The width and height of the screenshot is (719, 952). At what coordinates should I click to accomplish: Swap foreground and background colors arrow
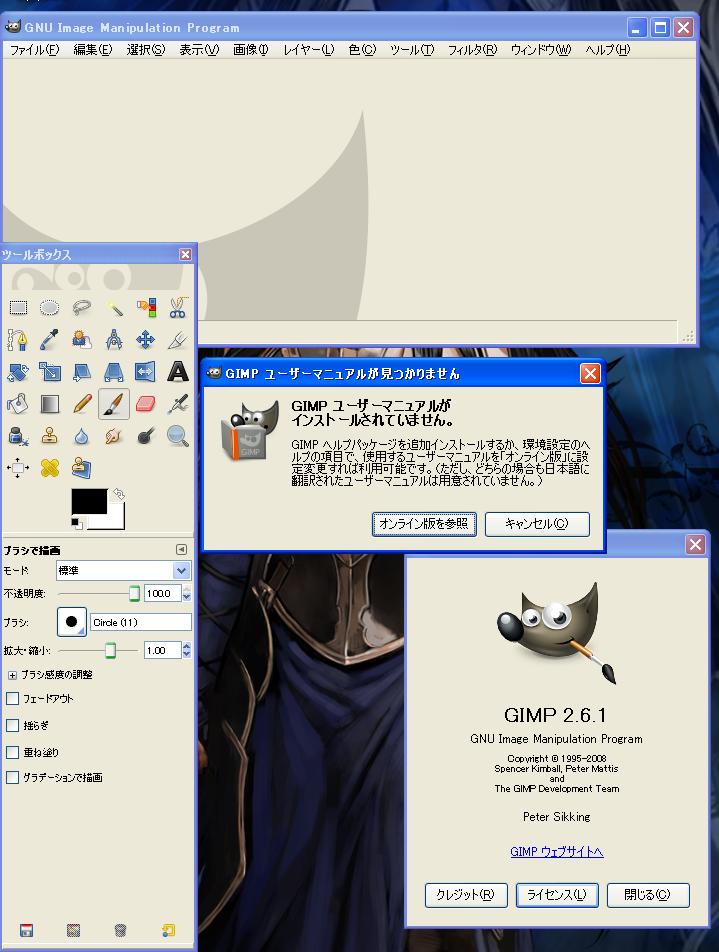(119, 494)
